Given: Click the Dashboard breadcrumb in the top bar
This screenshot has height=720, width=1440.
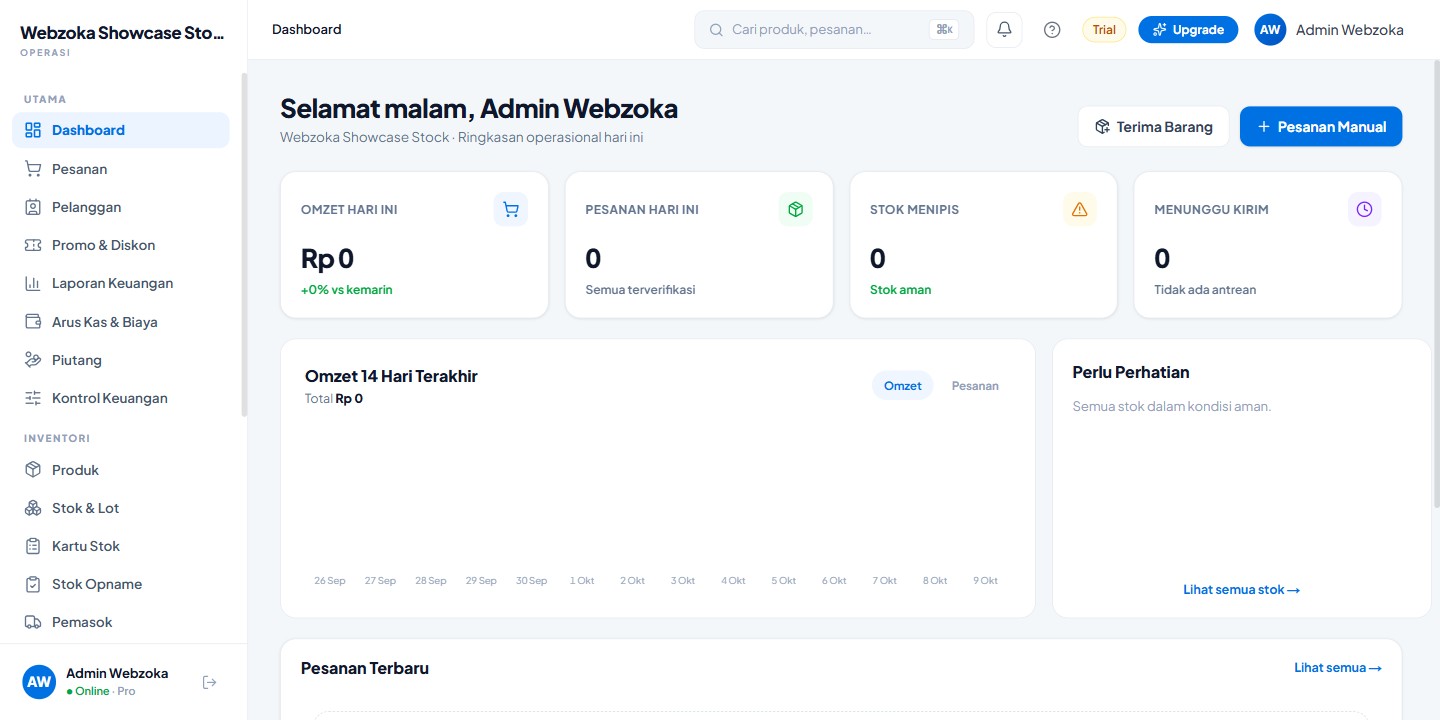Looking at the screenshot, I should pos(307,30).
